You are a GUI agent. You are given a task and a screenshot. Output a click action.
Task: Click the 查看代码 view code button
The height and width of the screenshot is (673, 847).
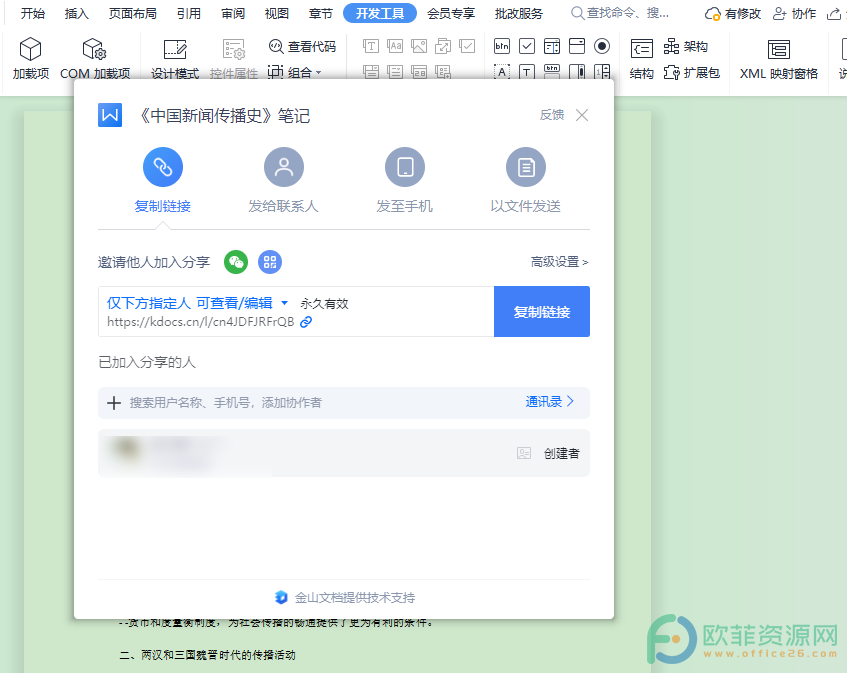pos(302,47)
